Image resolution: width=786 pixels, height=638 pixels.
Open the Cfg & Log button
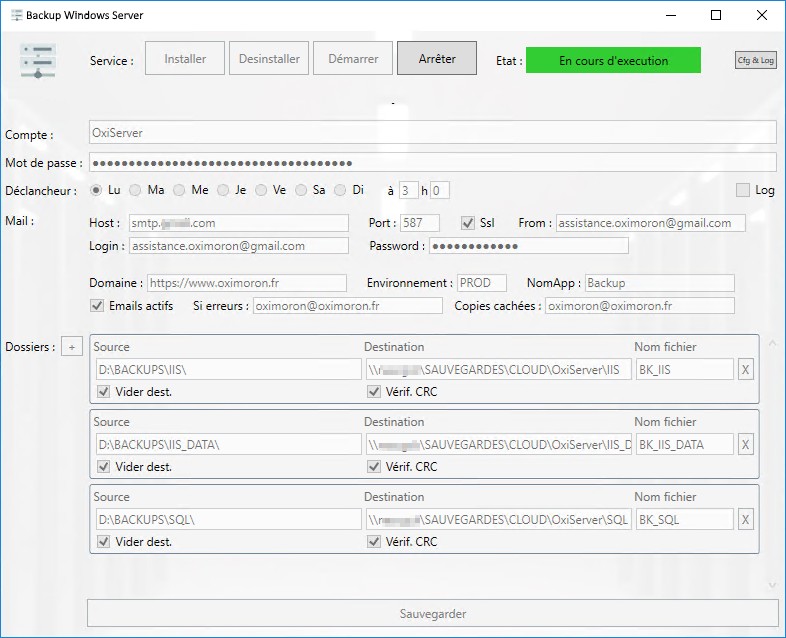755,60
